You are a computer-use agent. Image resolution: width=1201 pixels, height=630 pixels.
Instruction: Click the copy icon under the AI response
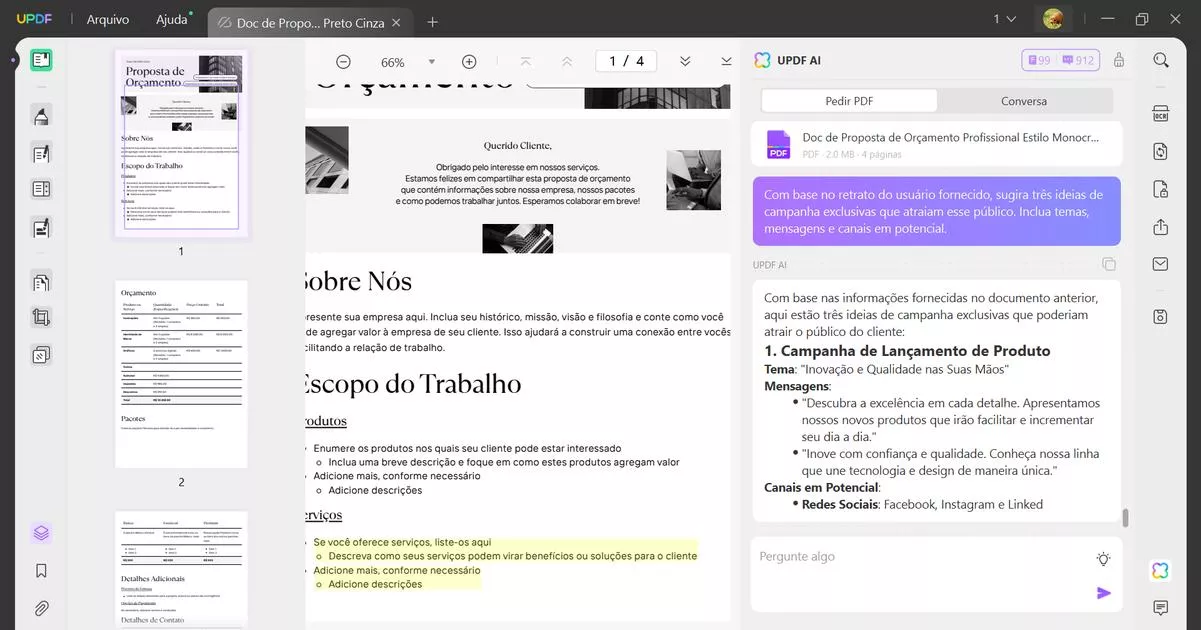(1108, 263)
